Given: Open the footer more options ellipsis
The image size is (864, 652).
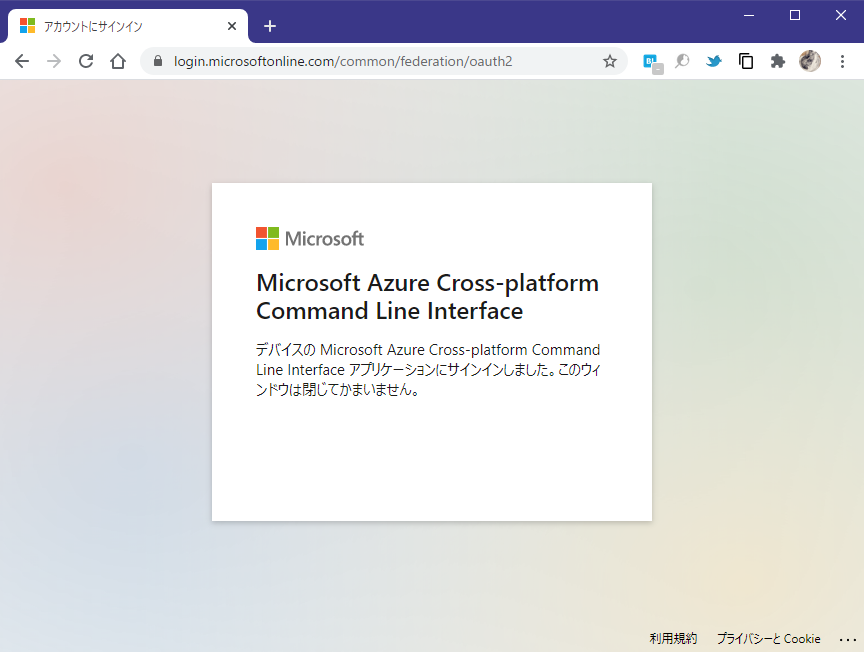Looking at the screenshot, I should [x=847, y=639].
